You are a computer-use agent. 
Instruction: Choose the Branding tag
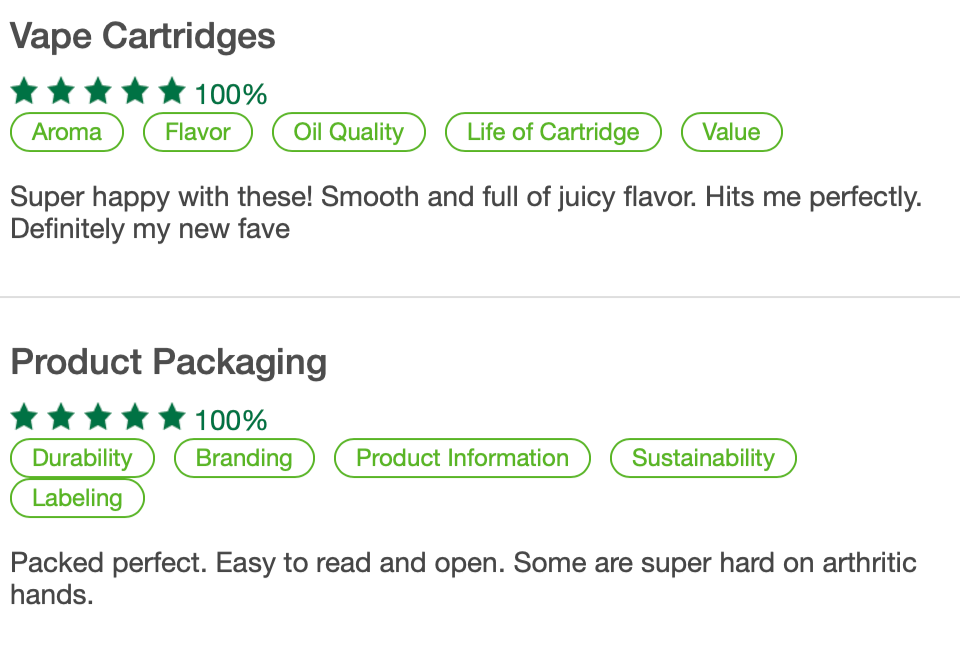click(x=244, y=458)
